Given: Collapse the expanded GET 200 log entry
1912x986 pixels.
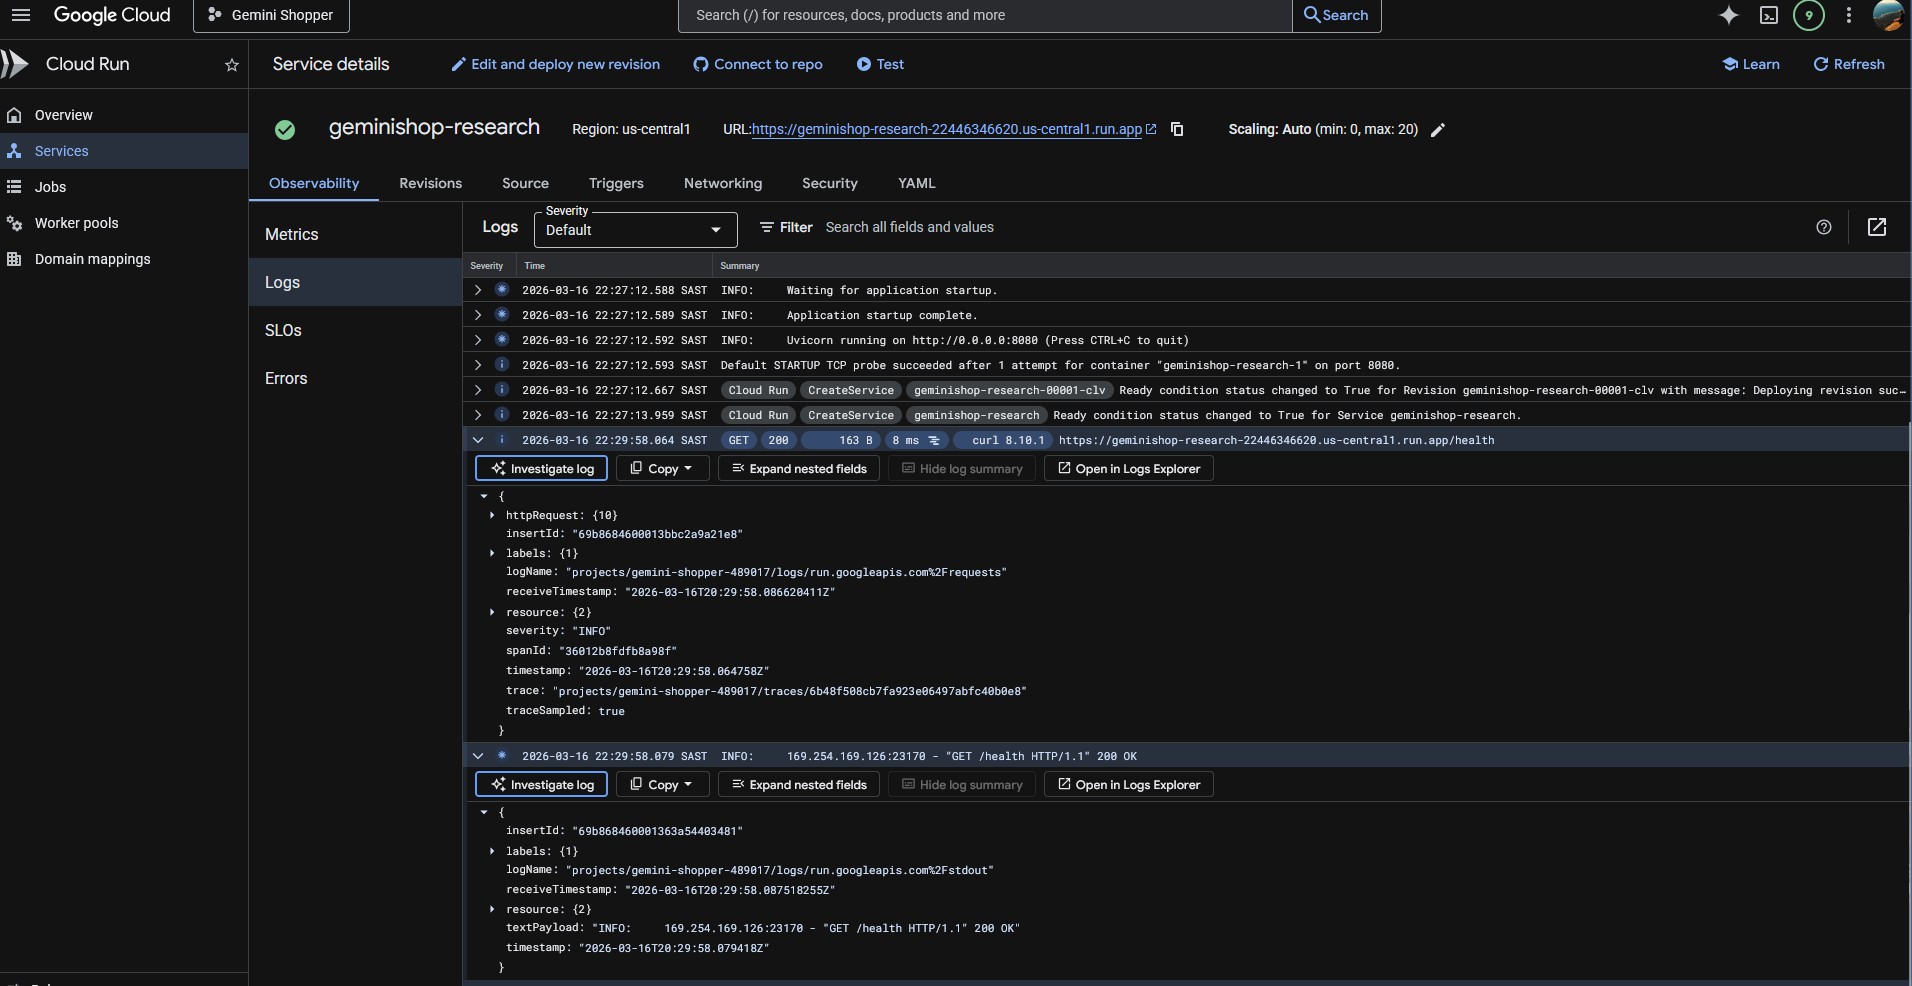Looking at the screenshot, I should point(478,440).
